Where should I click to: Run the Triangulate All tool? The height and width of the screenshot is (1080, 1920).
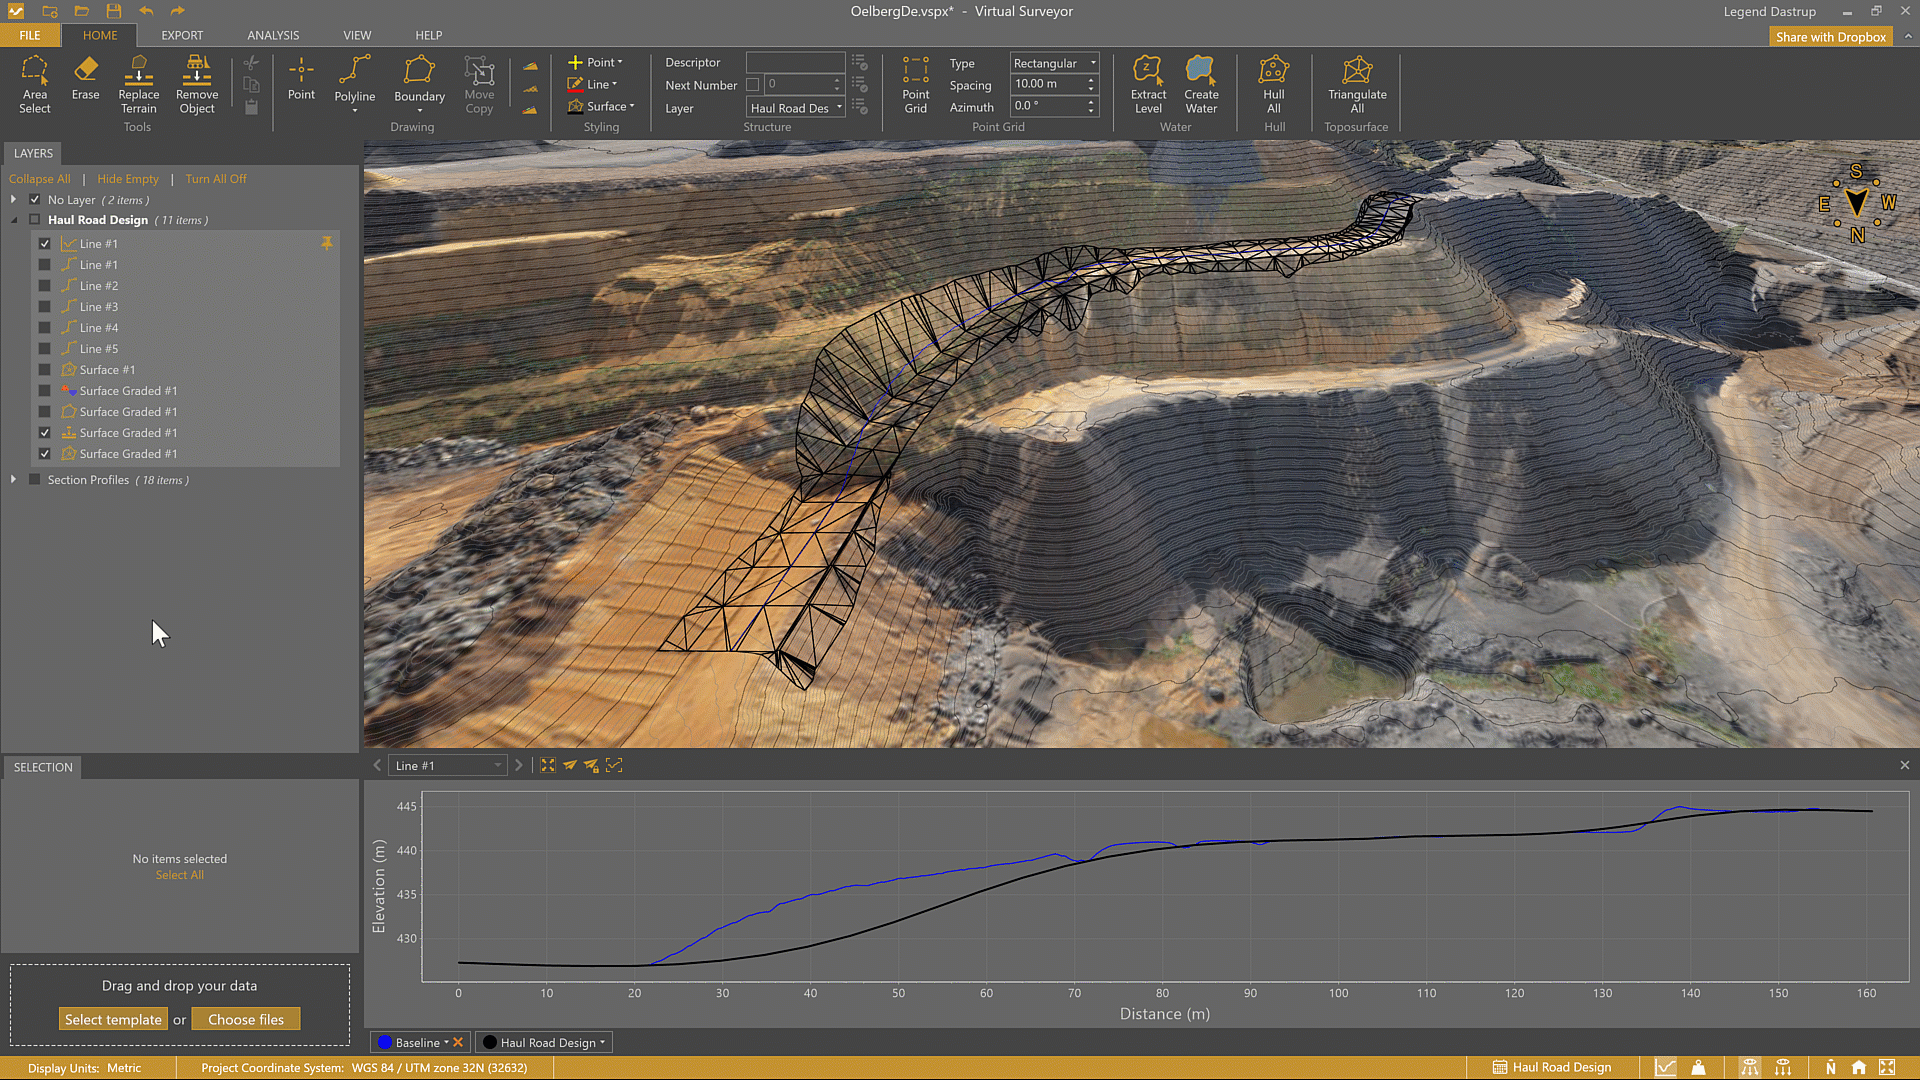(x=1356, y=84)
